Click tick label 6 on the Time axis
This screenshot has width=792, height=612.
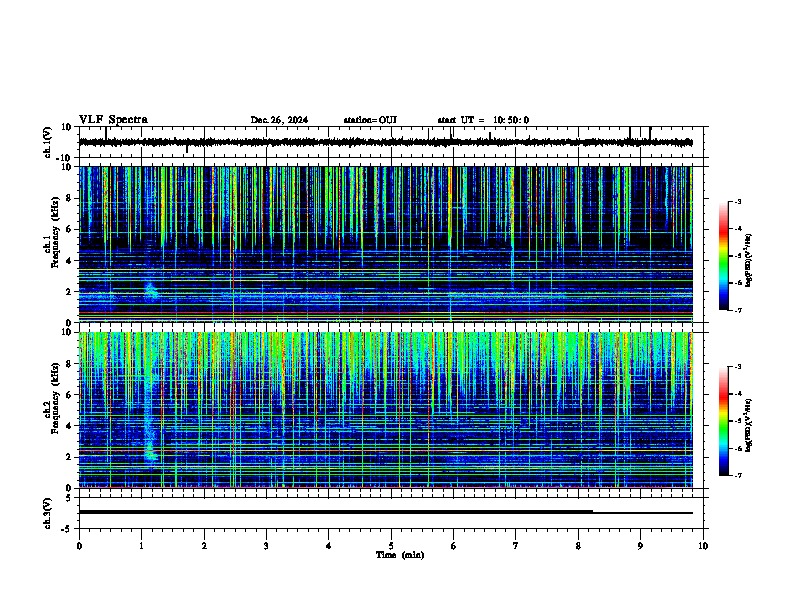(453, 546)
